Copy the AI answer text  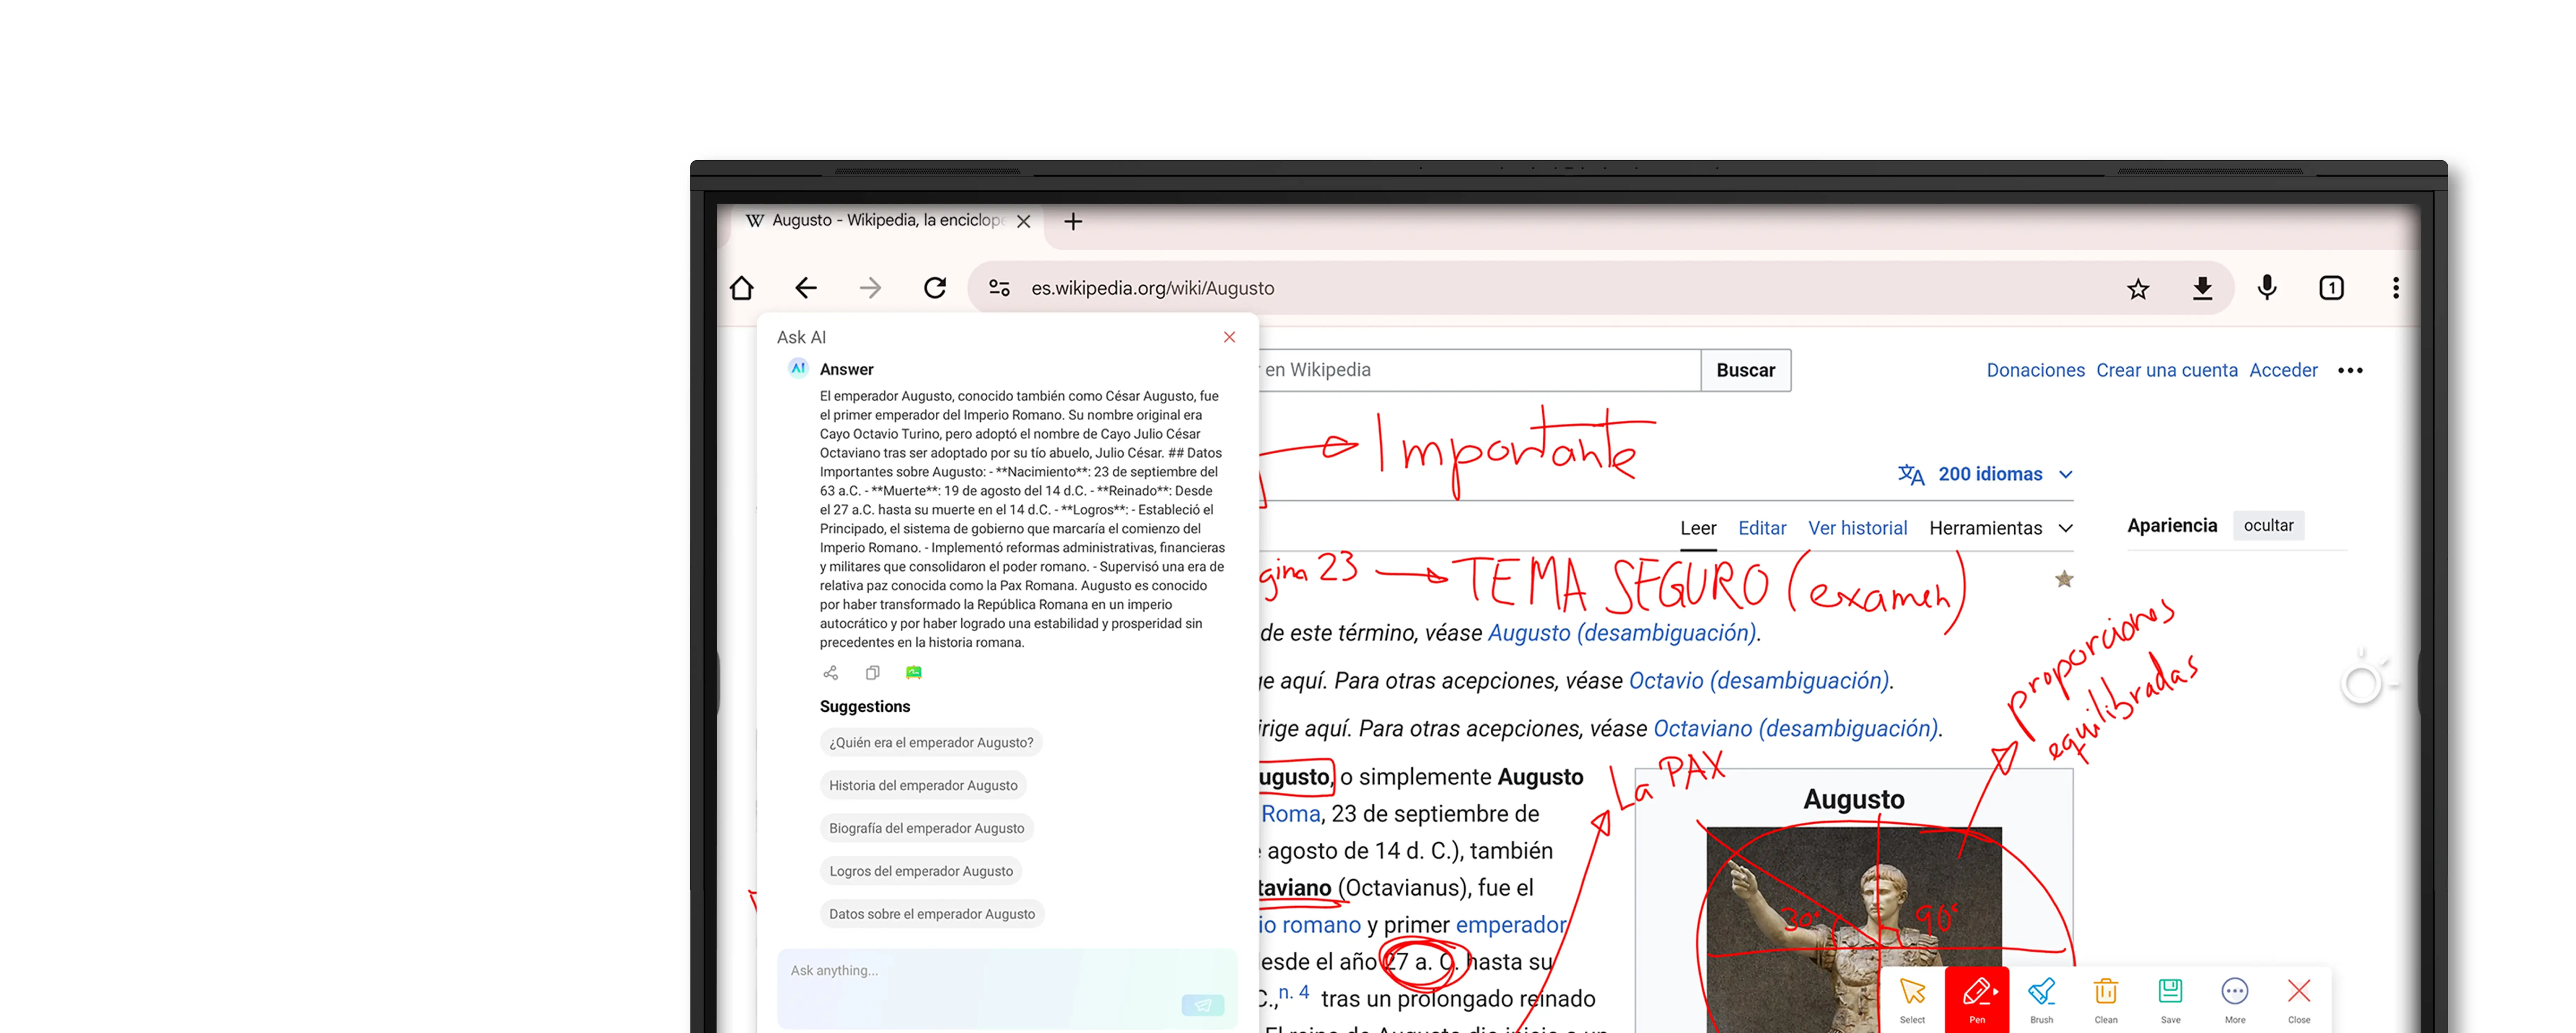tap(872, 673)
